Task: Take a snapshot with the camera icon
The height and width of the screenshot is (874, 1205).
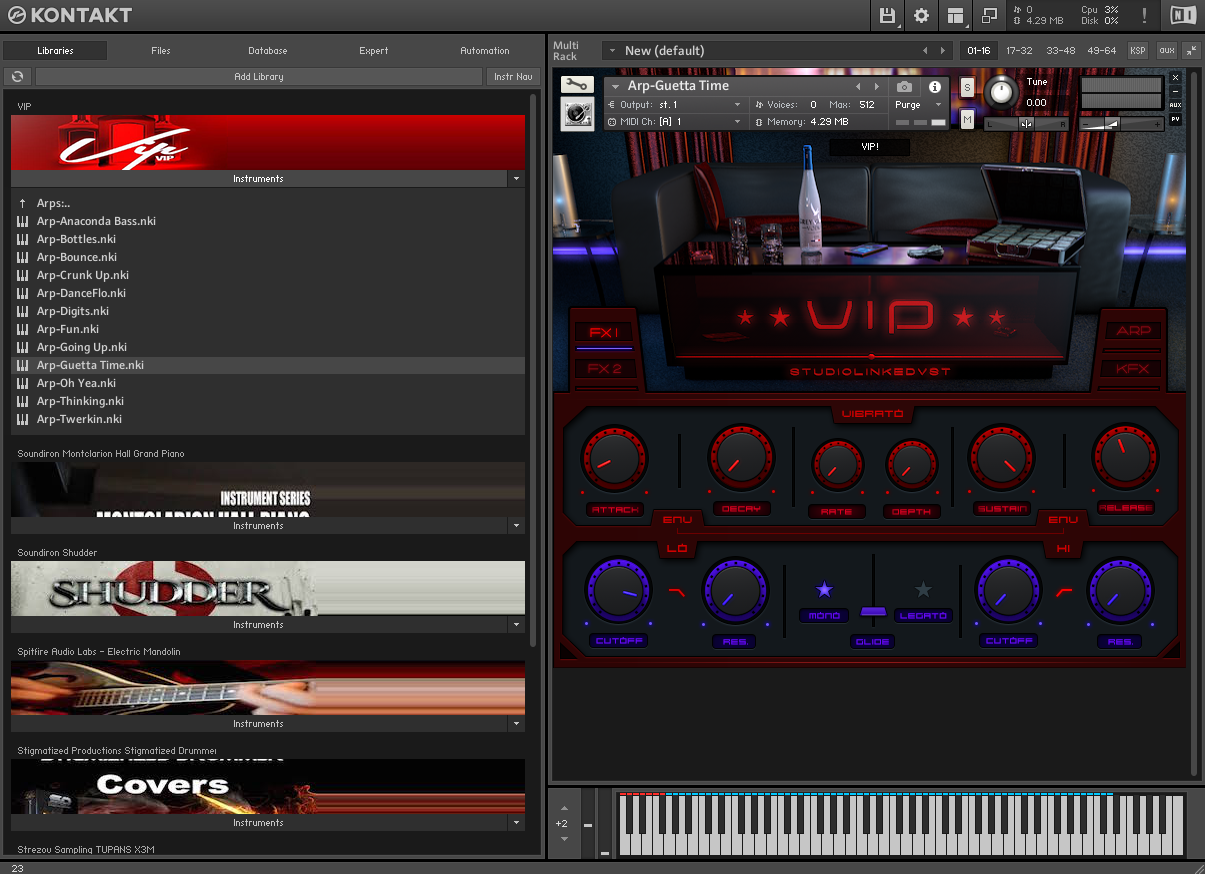Action: (904, 87)
